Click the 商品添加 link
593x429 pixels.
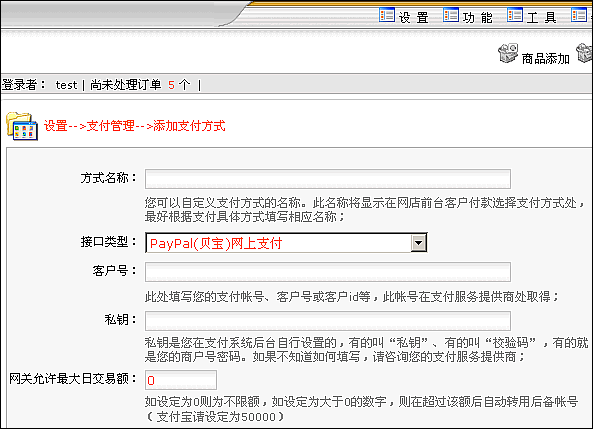point(546,59)
